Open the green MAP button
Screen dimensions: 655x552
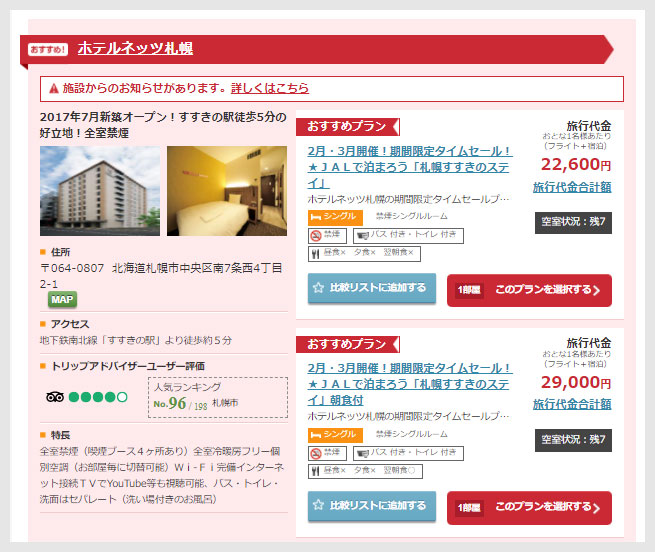(62, 300)
